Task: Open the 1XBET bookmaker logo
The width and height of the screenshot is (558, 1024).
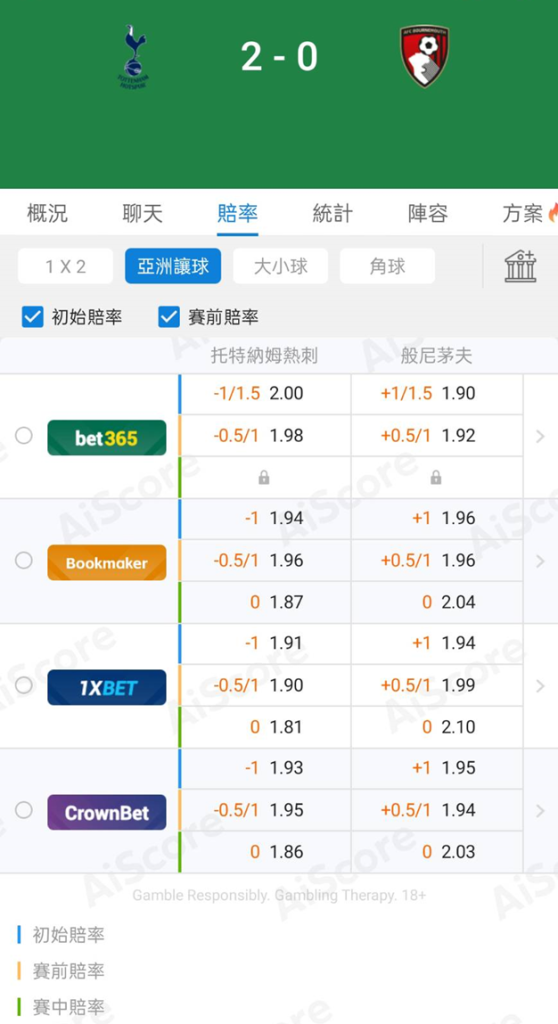Action: [x=107, y=687]
